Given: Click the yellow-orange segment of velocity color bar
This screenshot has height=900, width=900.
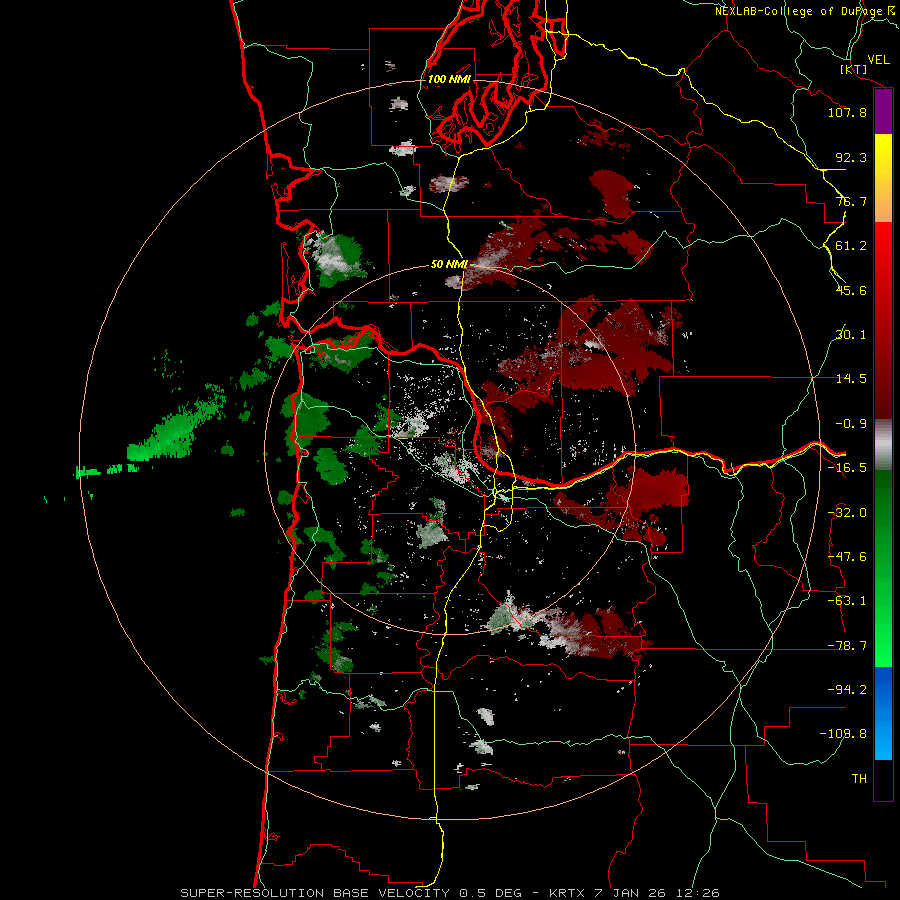Looking at the screenshot, I should (x=883, y=178).
